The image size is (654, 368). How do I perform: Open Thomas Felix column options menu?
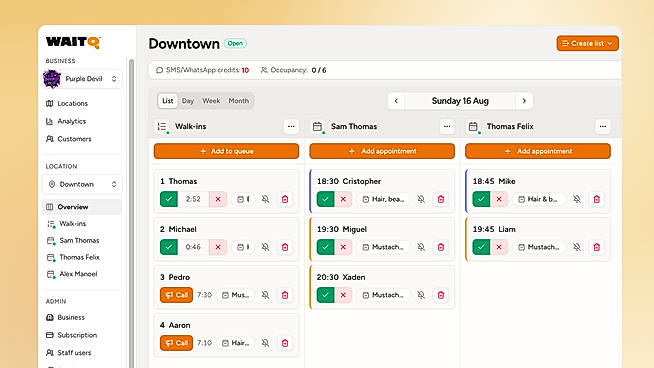(603, 126)
